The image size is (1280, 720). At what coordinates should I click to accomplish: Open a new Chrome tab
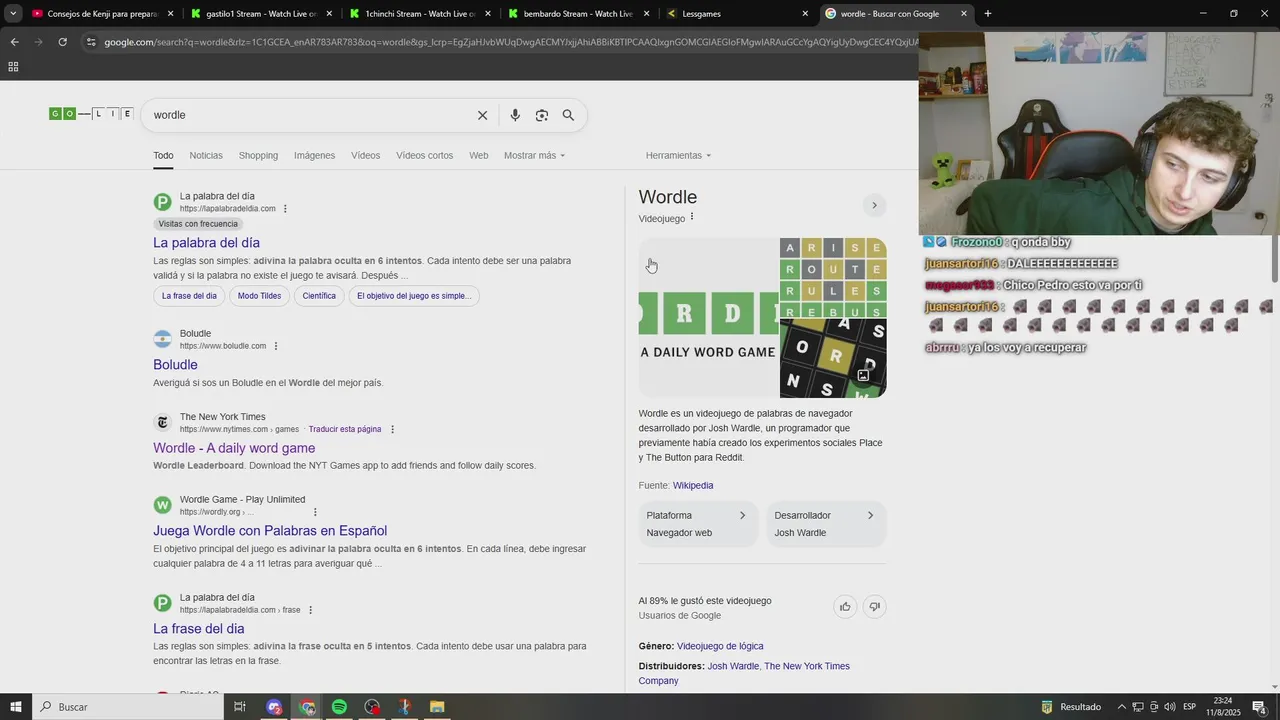pos(988,14)
